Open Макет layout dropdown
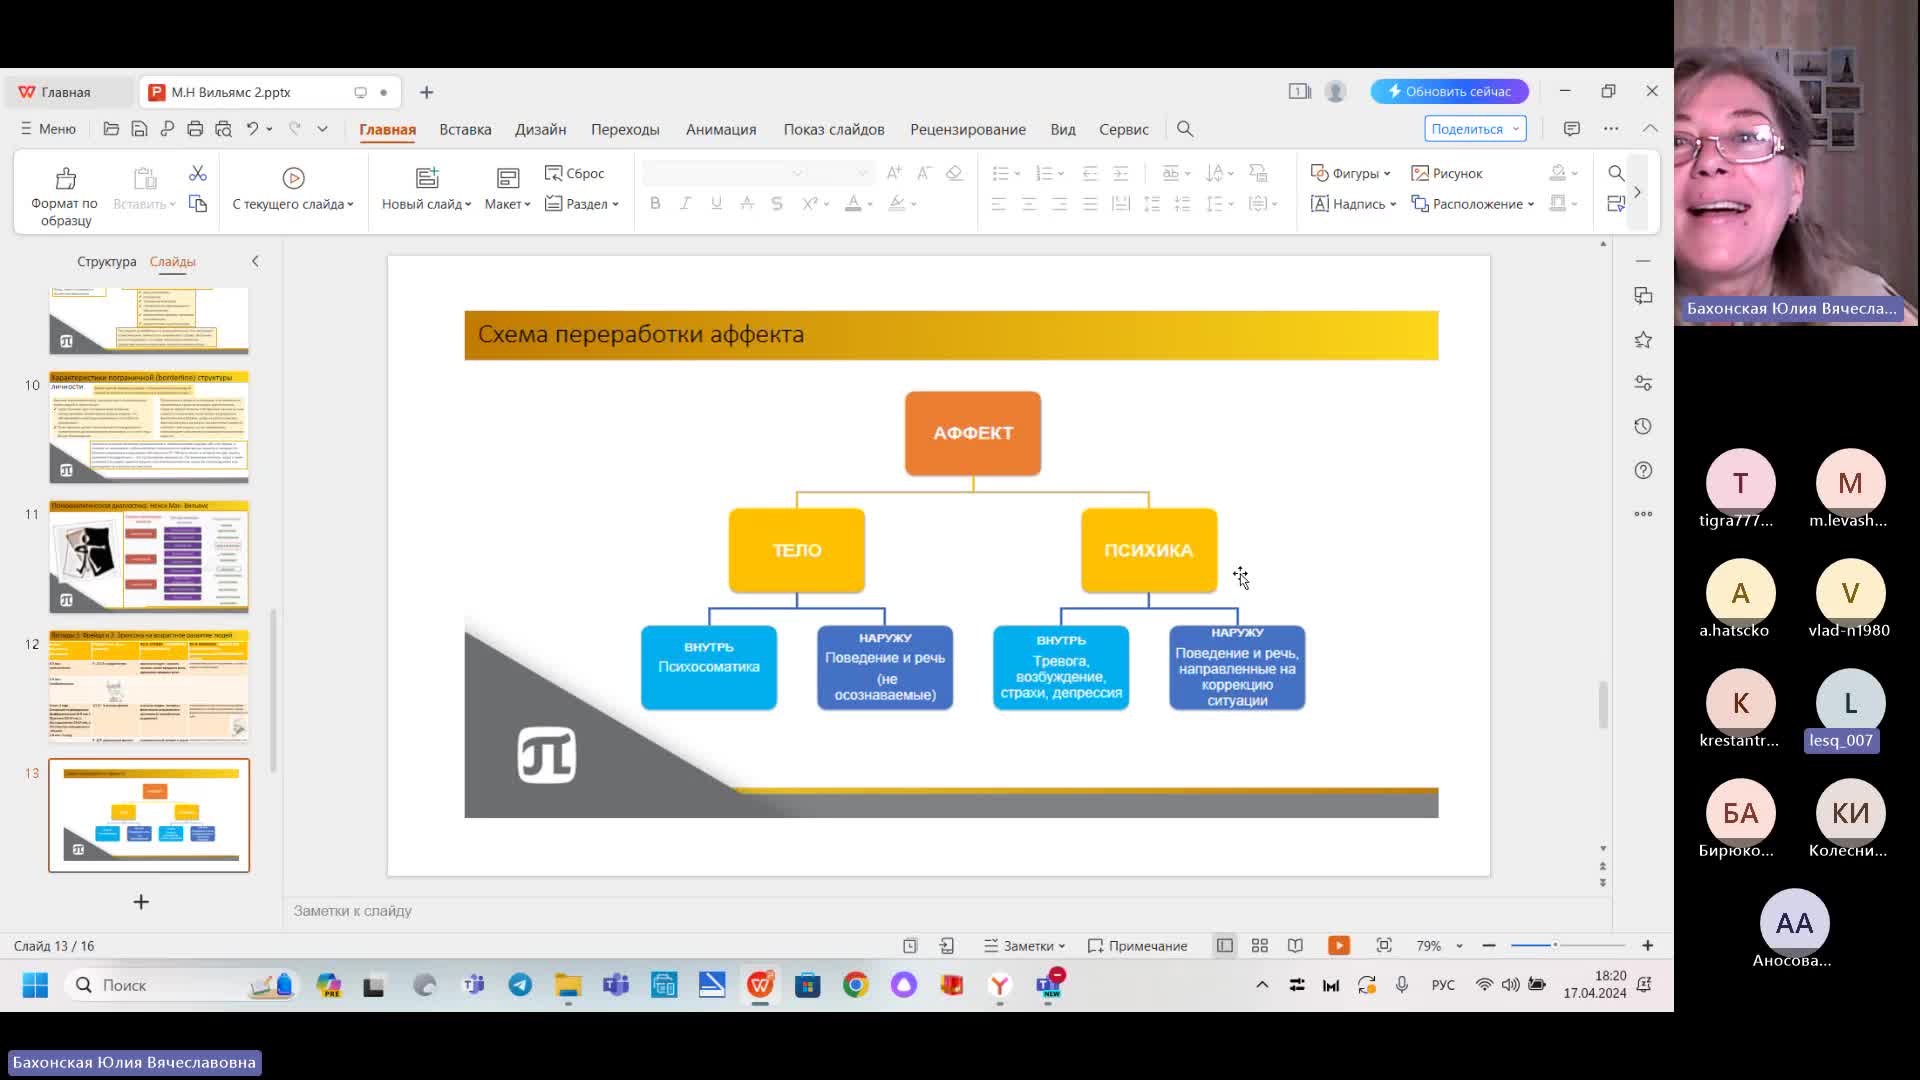Viewport: 1920px width, 1080px height. pos(508,204)
